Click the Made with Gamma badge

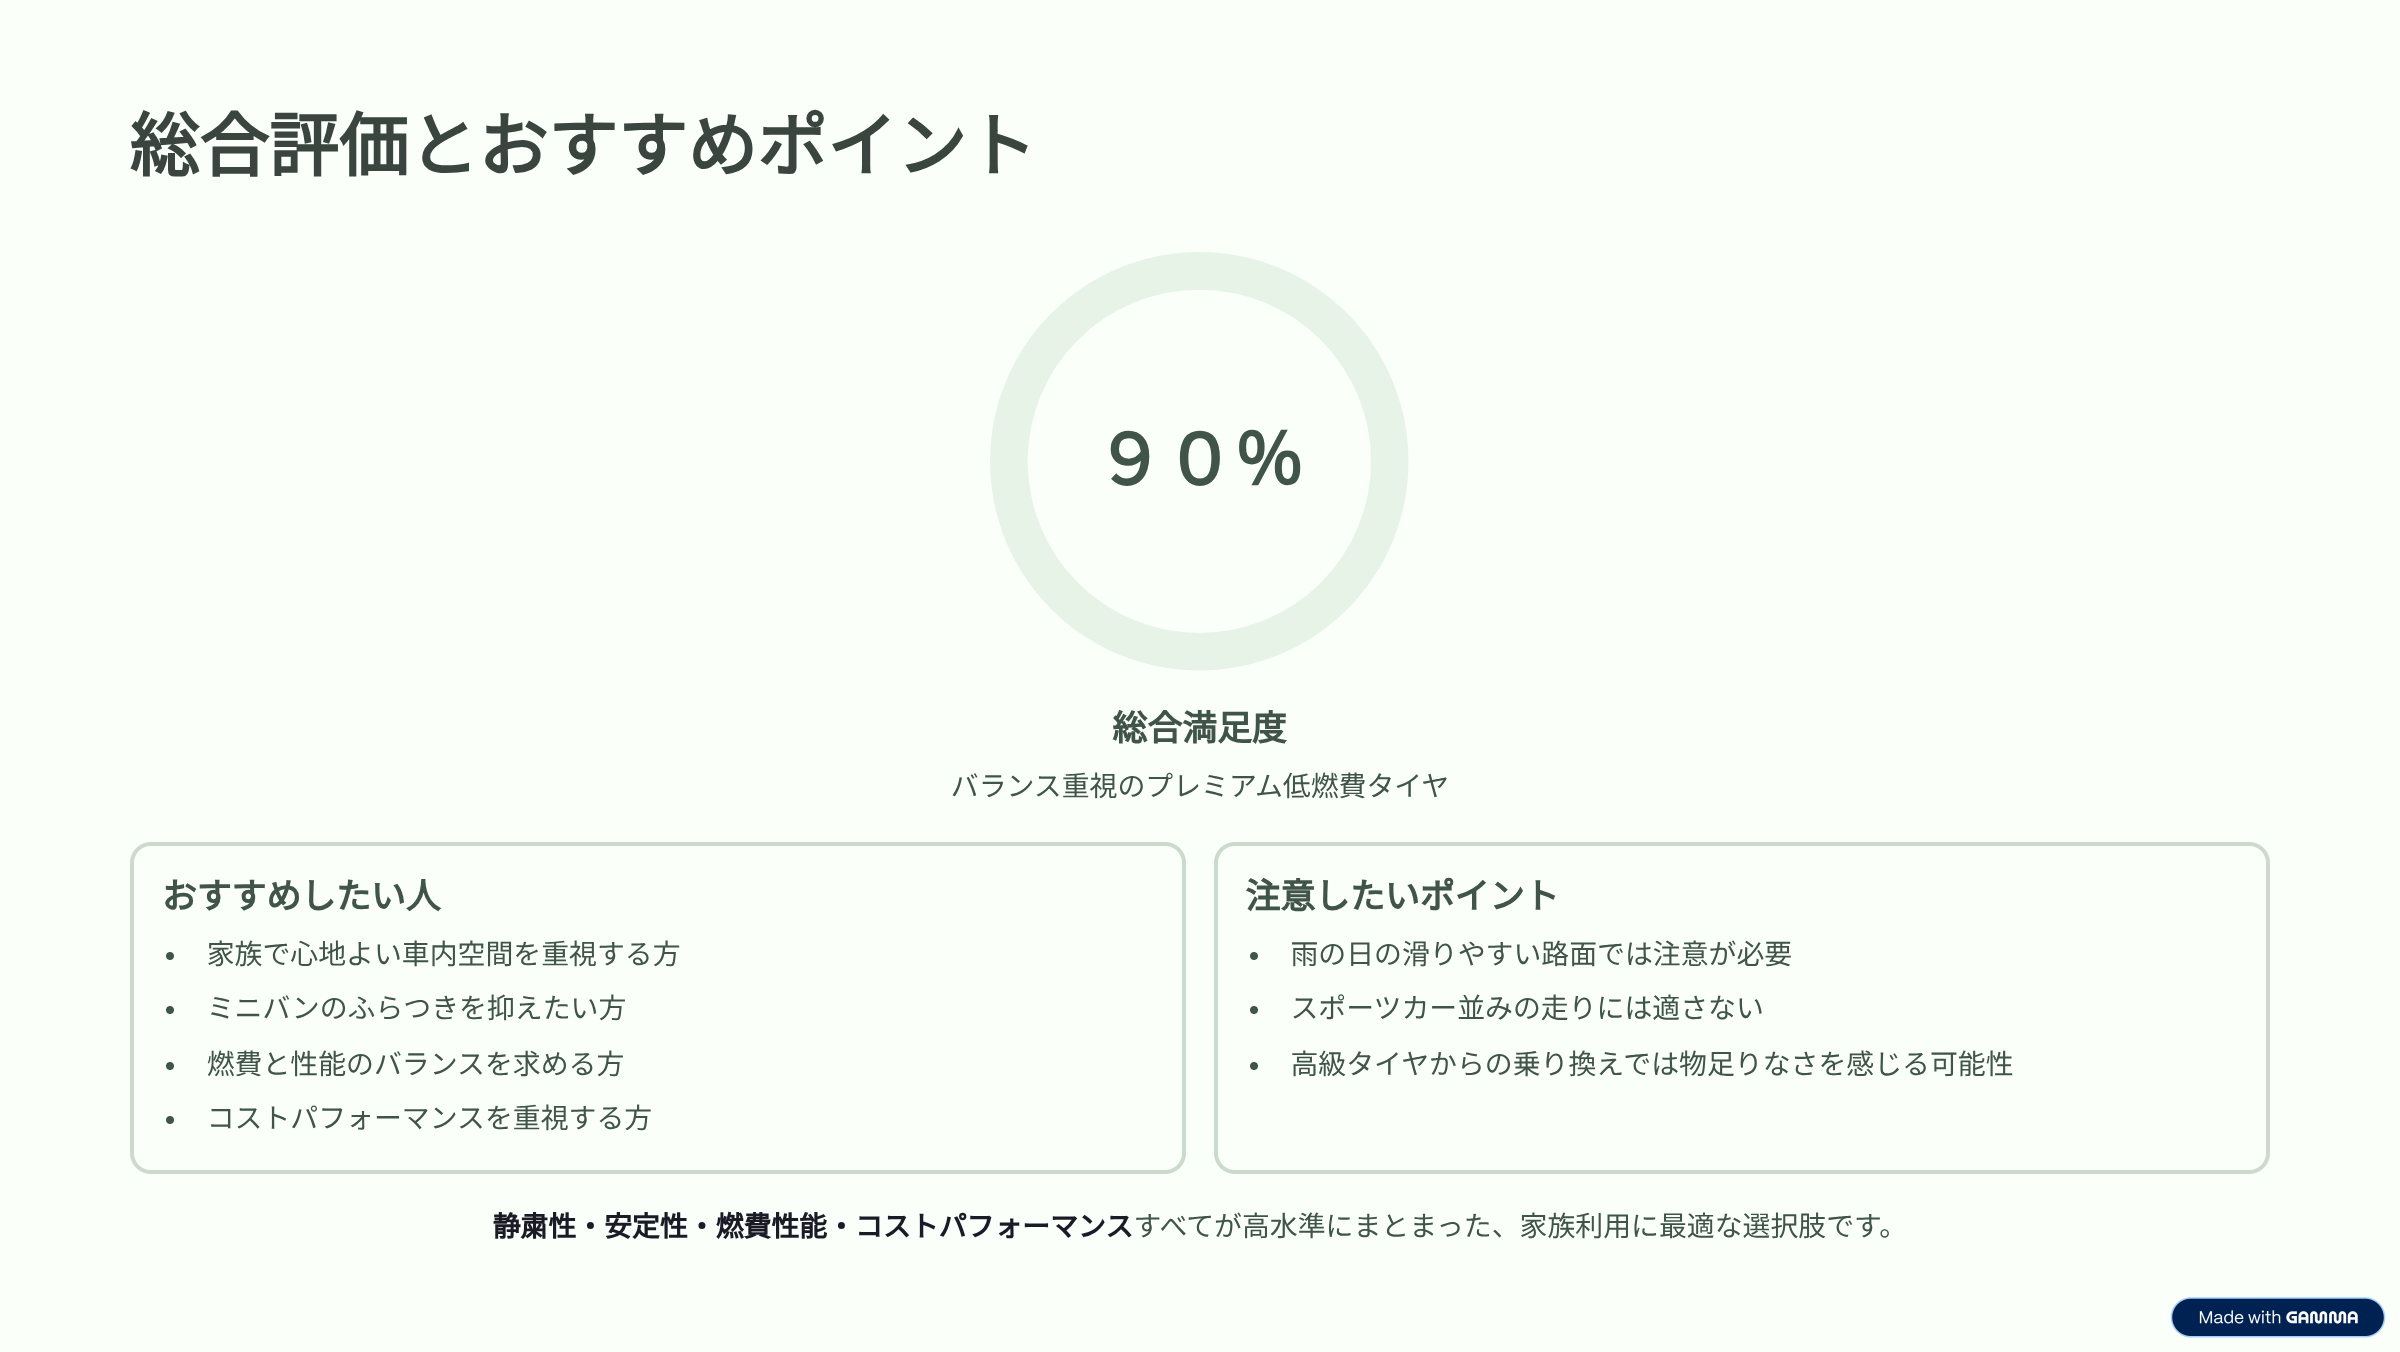coord(2277,1317)
